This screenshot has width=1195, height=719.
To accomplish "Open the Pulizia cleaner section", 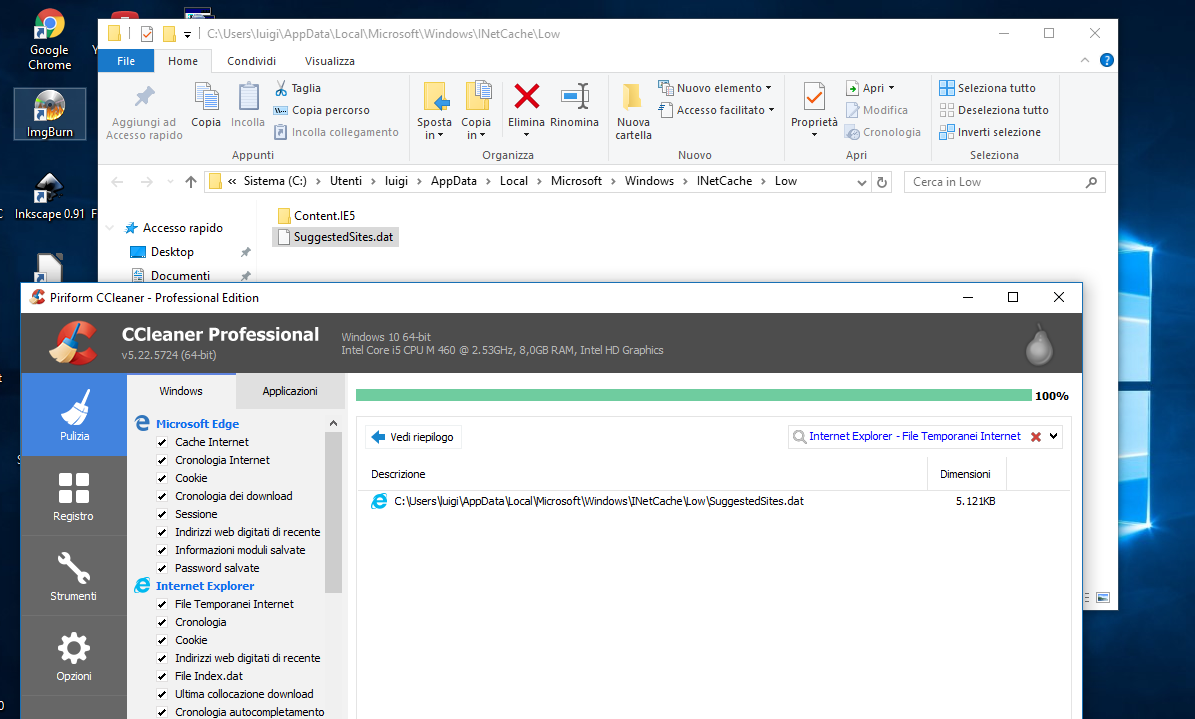I will 74,415.
